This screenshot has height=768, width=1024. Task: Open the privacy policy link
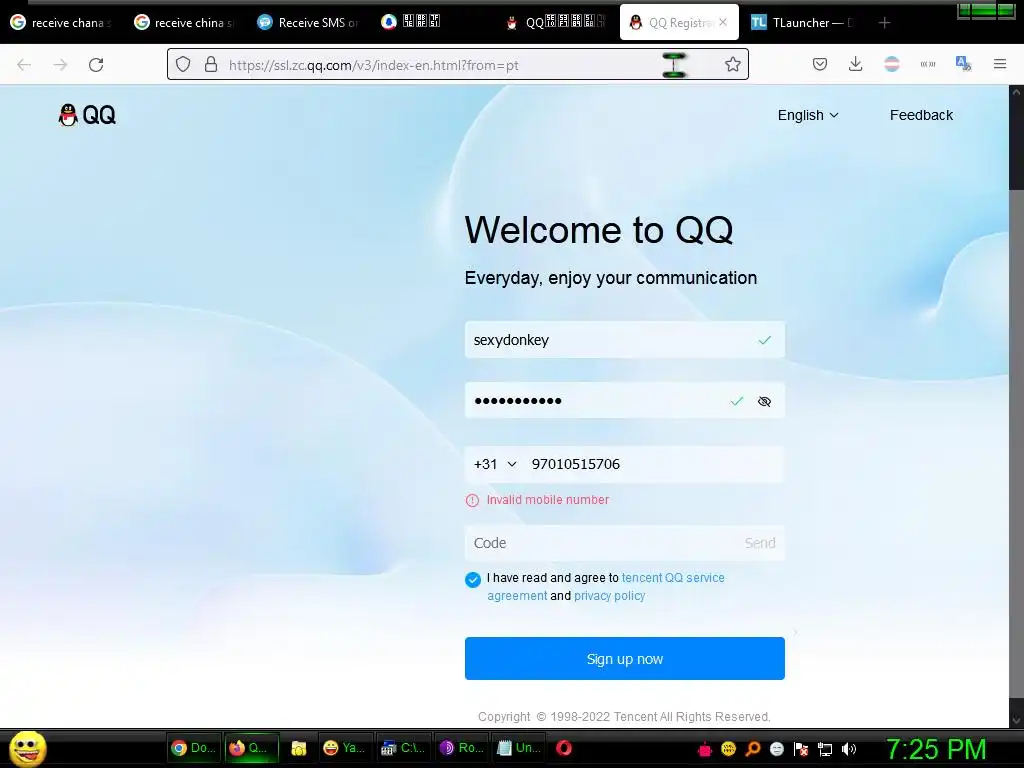[609, 596]
